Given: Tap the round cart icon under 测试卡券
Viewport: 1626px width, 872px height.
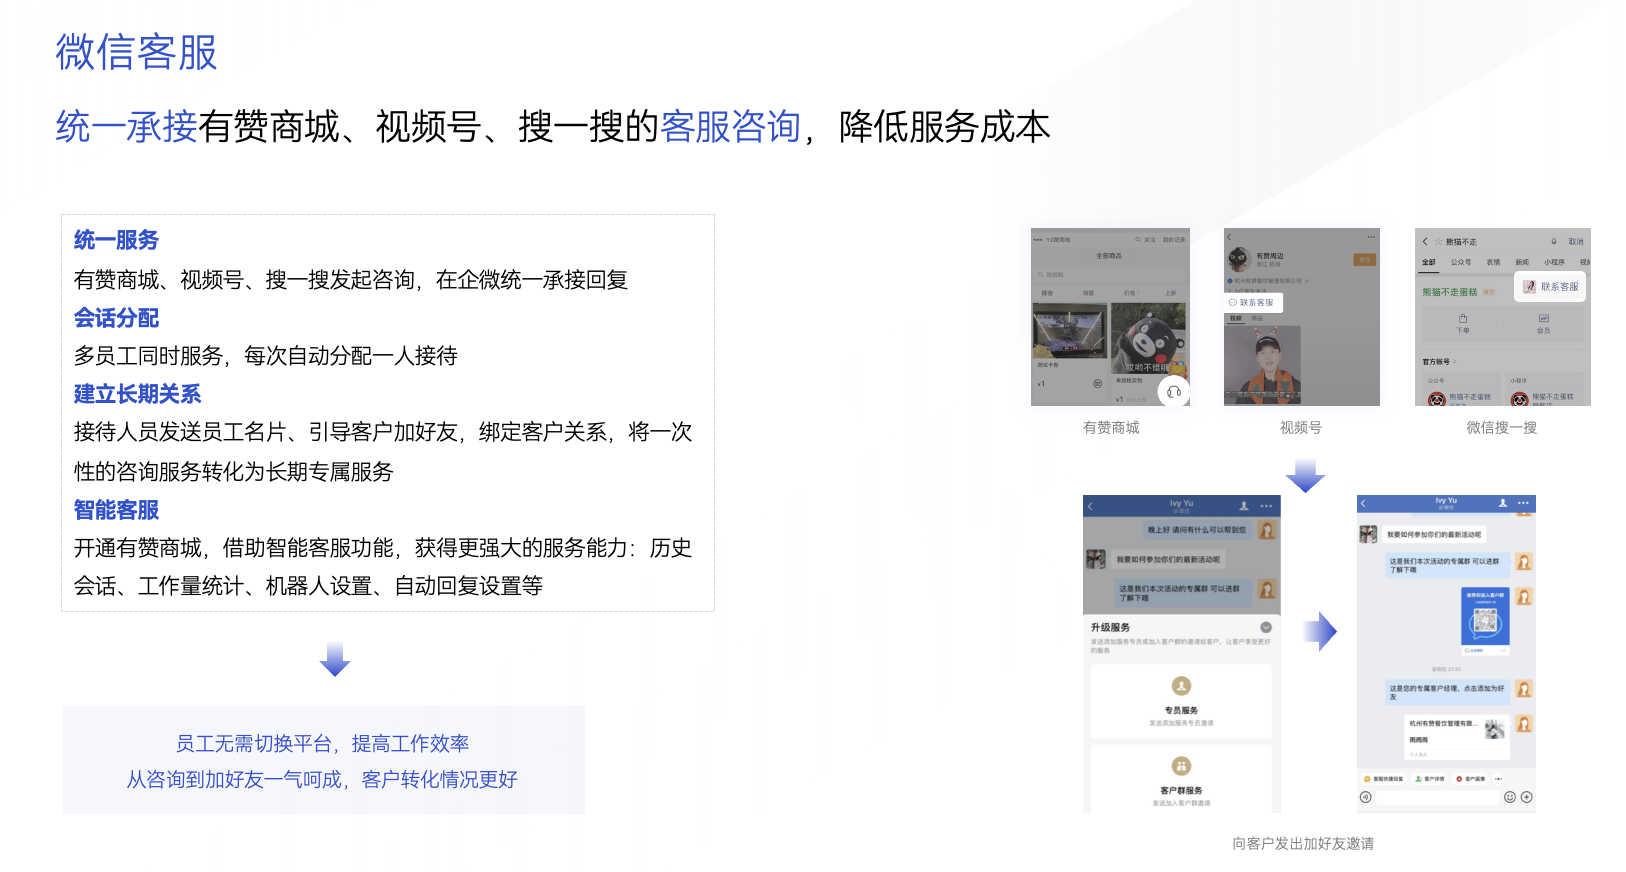Looking at the screenshot, I should pos(1097,384).
